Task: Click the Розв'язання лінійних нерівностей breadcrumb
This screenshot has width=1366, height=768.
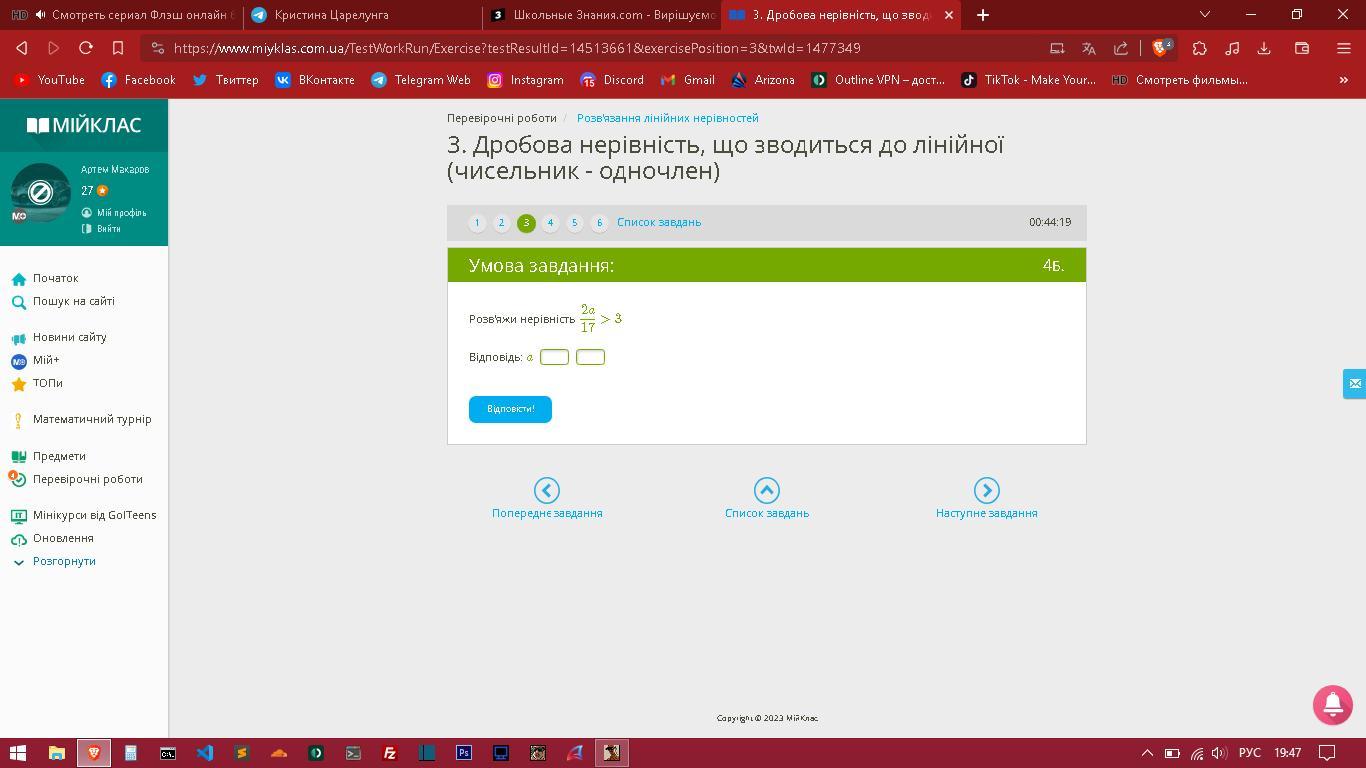Action: pos(668,118)
